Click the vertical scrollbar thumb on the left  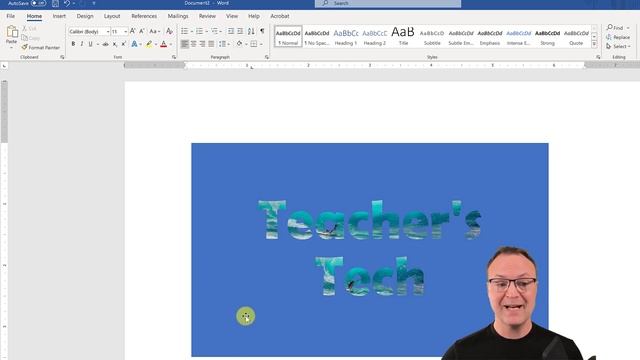[x=4, y=112]
